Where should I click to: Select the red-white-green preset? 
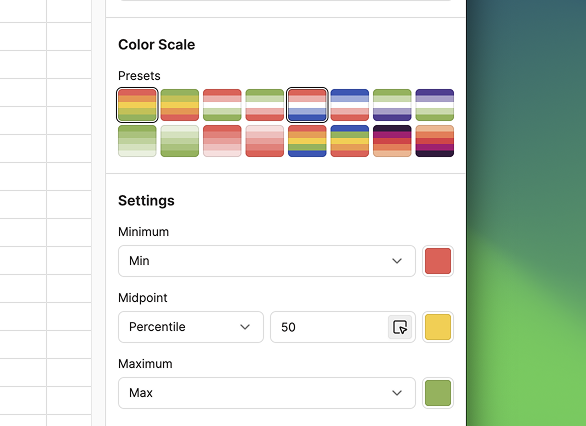tap(222, 105)
